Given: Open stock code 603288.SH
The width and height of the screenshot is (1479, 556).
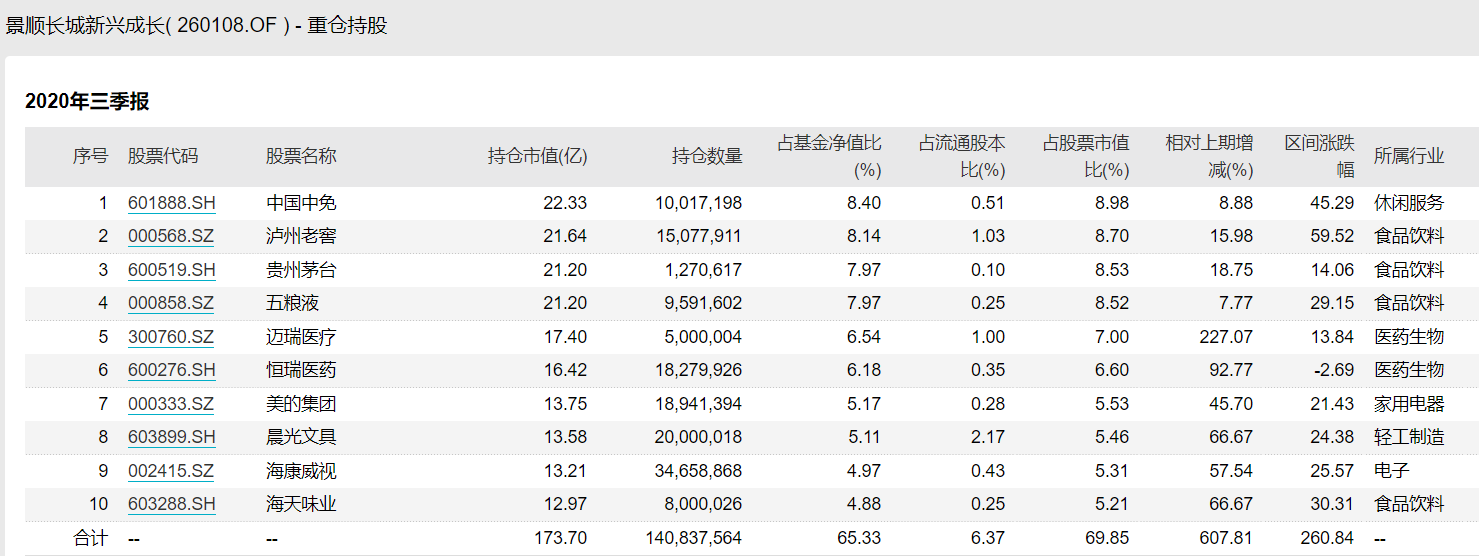Looking at the screenshot, I should [x=171, y=504].
